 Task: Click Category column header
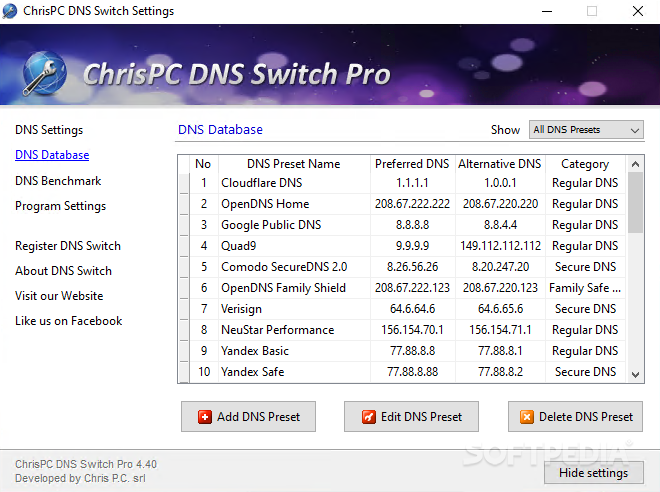pyautogui.click(x=585, y=164)
